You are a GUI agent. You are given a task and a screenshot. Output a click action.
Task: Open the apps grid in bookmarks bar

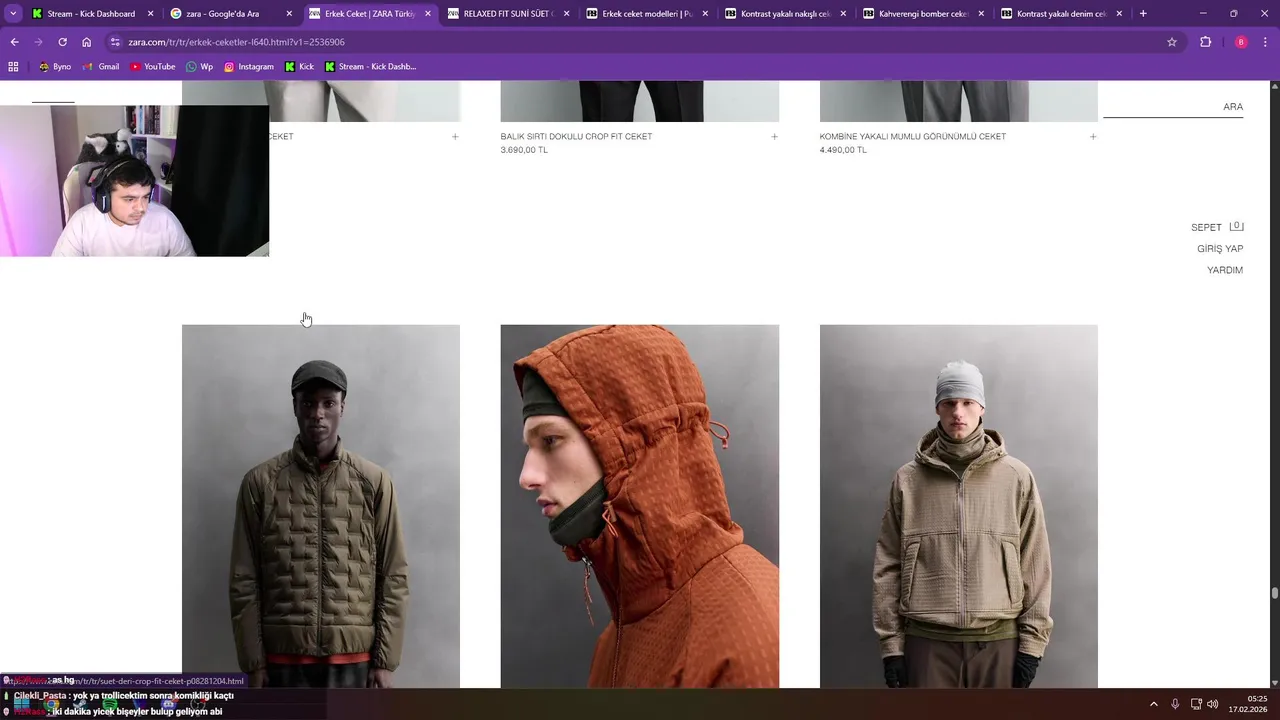13,67
